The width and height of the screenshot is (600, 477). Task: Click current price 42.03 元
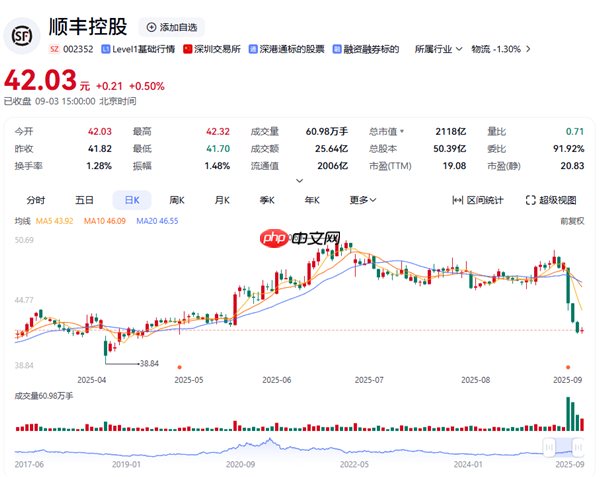[47, 80]
